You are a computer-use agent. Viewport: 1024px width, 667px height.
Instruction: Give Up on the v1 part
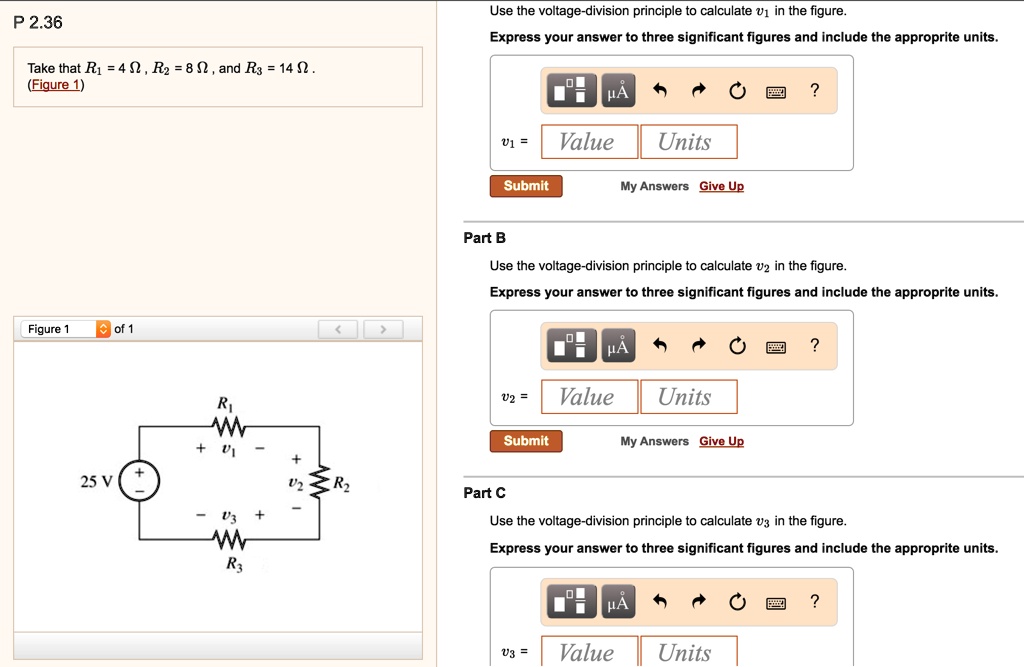pos(721,186)
